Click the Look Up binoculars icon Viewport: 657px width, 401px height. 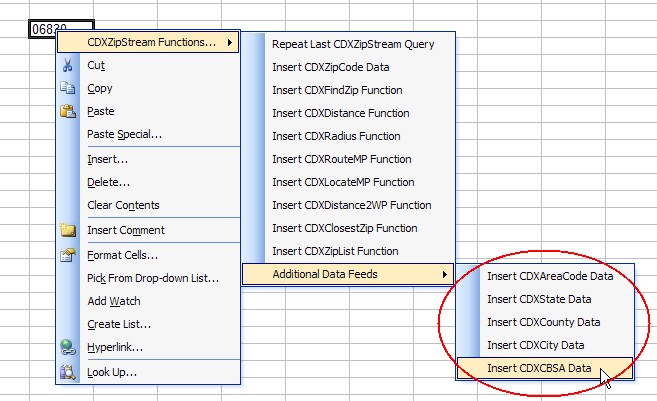tap(68, 372)
